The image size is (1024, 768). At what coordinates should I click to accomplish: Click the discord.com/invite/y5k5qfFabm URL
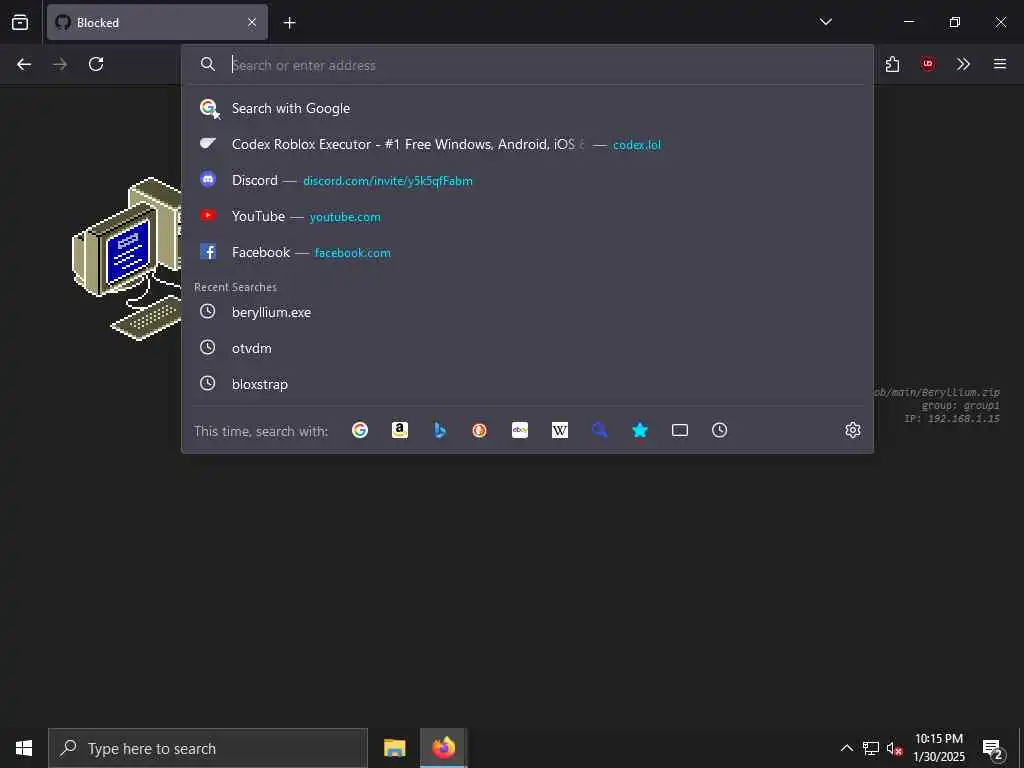pyautogui.click(x=388, y=181)
